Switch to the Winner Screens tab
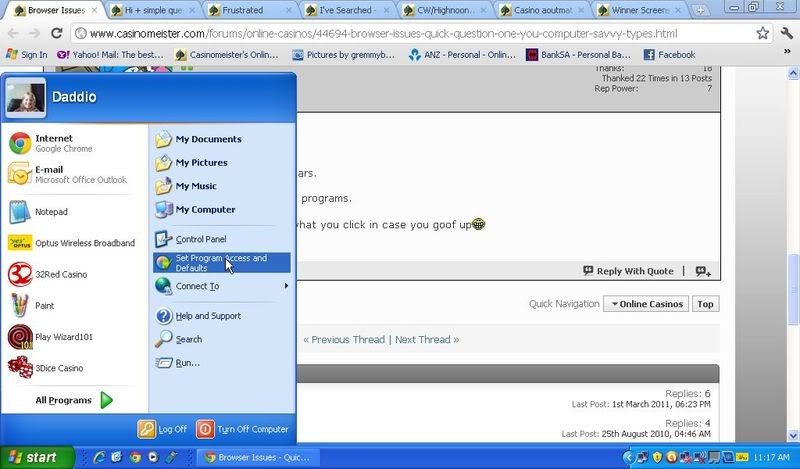This screenshot has width=800, height=469. pos(640,10)
